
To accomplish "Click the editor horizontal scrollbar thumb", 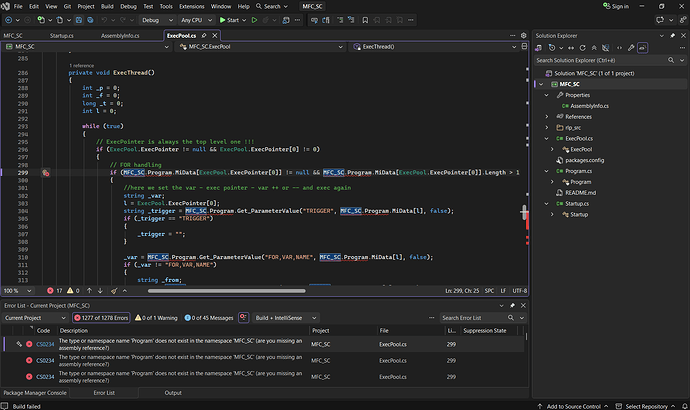I will click(x=227, y=291).
